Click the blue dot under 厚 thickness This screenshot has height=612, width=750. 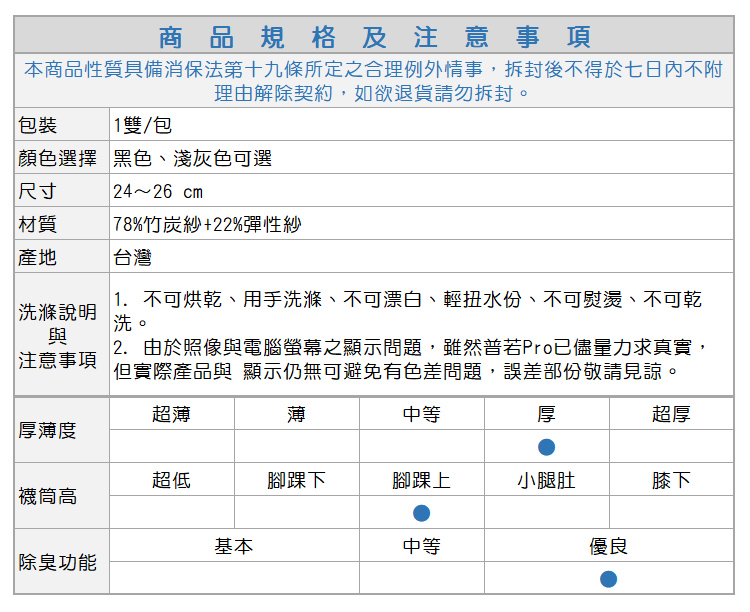pos(546,447)
